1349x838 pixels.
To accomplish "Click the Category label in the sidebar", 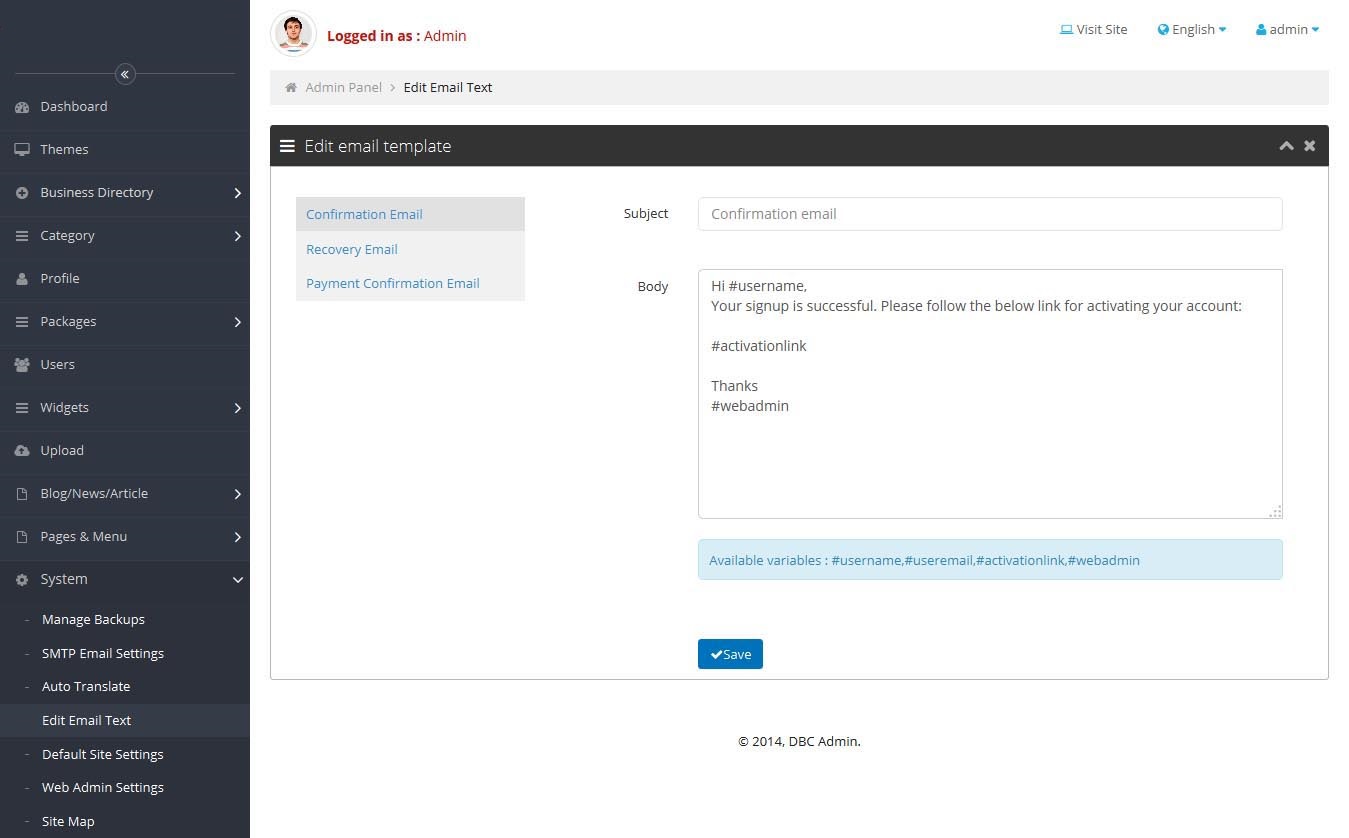I will coord(68,236).
